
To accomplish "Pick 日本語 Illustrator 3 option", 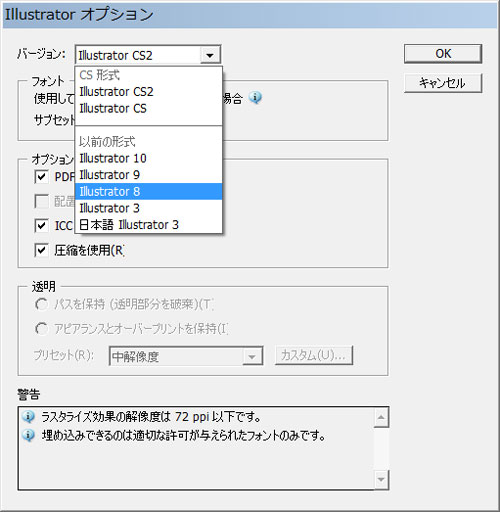I will point(149,225).
